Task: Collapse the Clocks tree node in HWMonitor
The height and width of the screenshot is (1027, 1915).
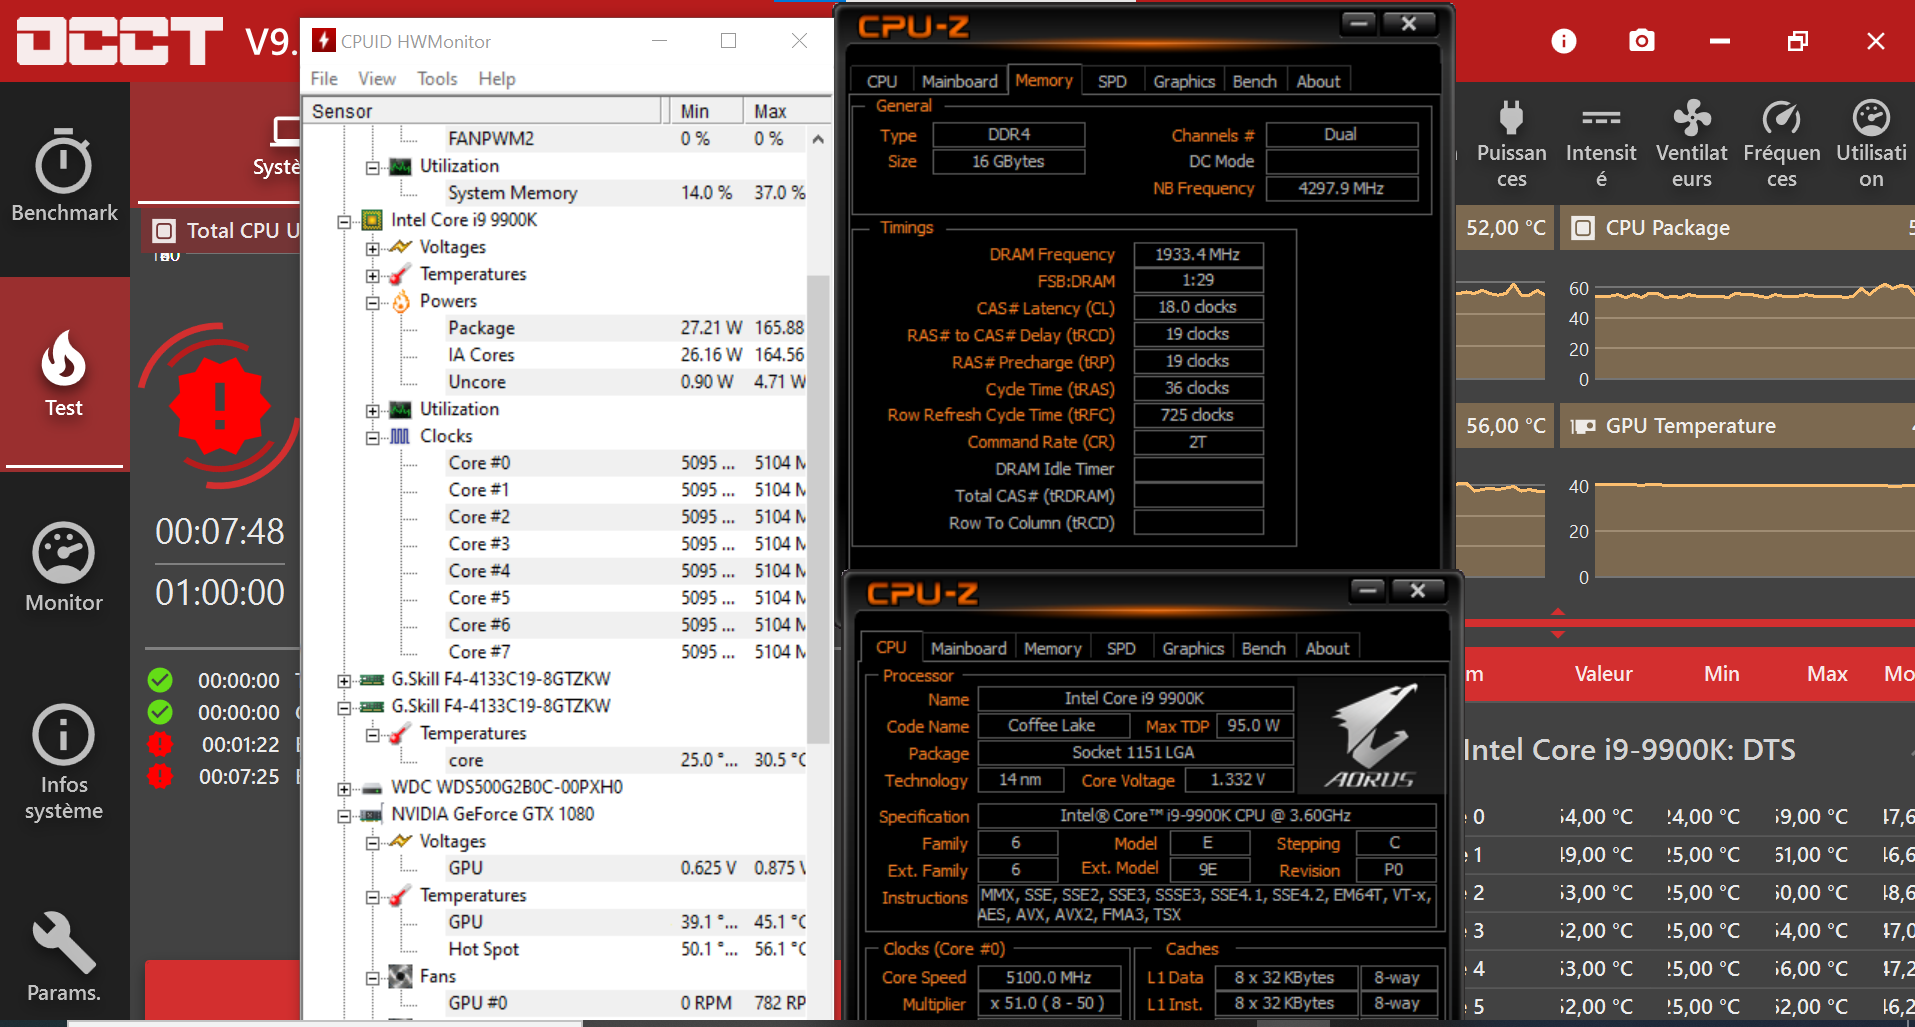Action: coord(372,438)
